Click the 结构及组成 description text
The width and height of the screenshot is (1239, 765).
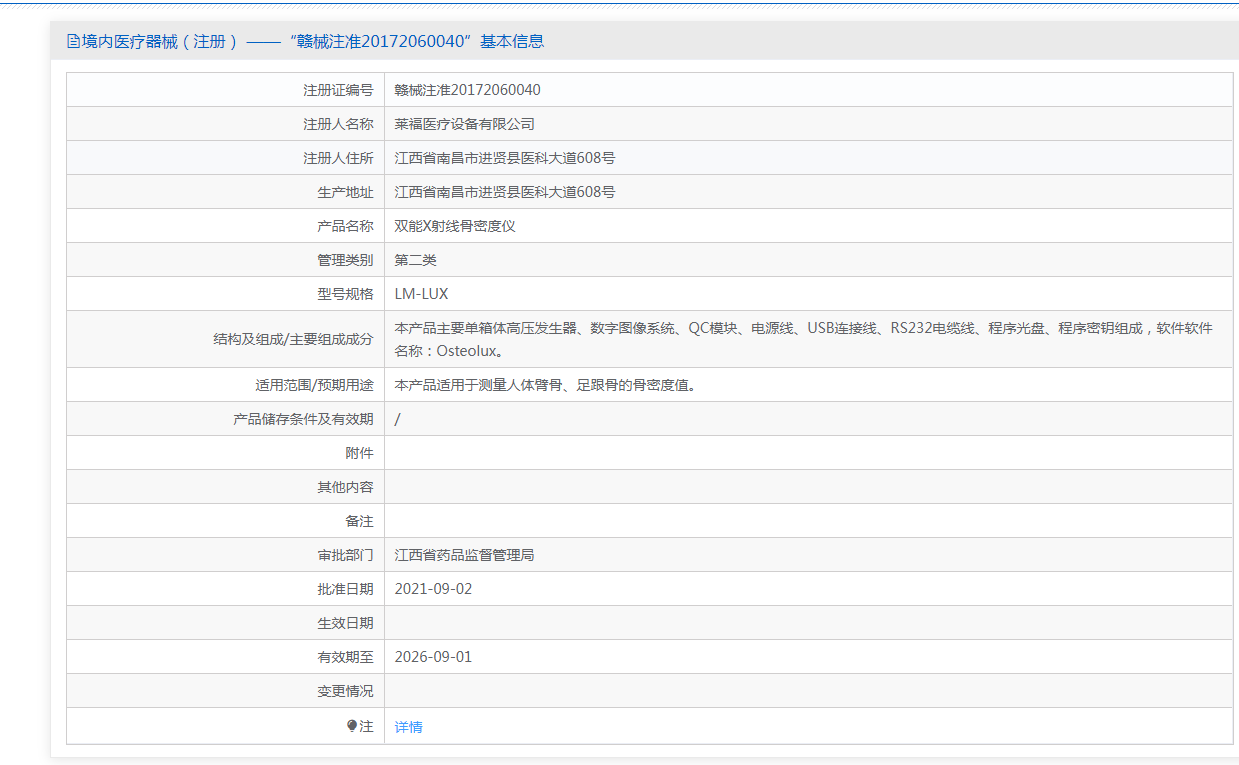[x=804, y=340]
